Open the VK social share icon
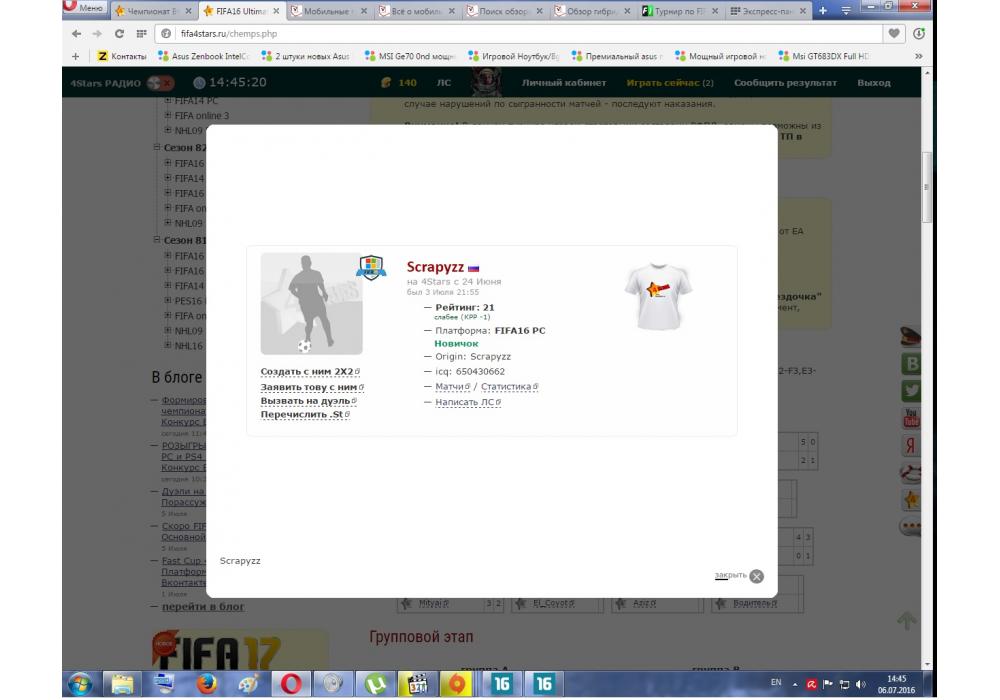 click(911, 363)
